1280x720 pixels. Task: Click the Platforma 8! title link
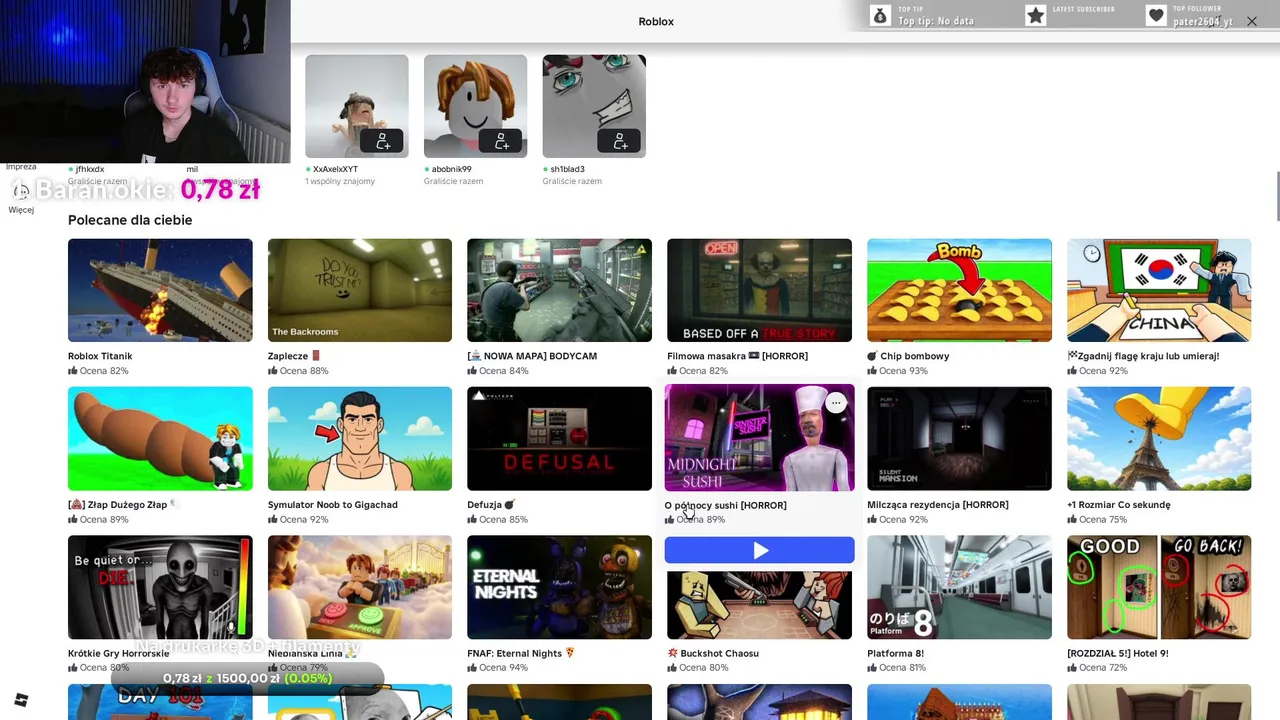[x=895, y=653]
